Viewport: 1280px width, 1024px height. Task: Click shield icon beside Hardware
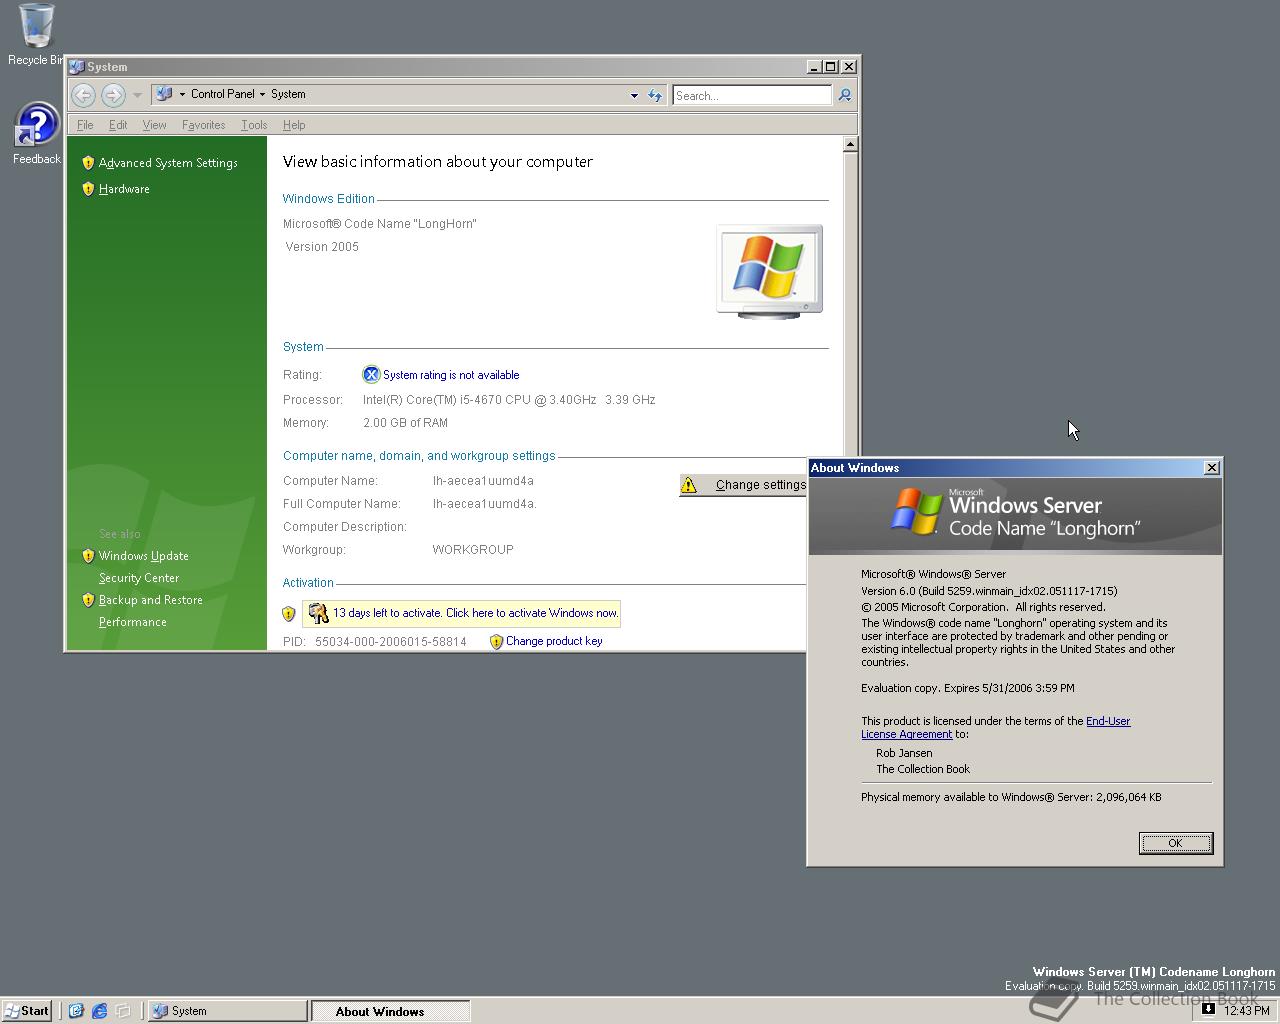[88, 189]
